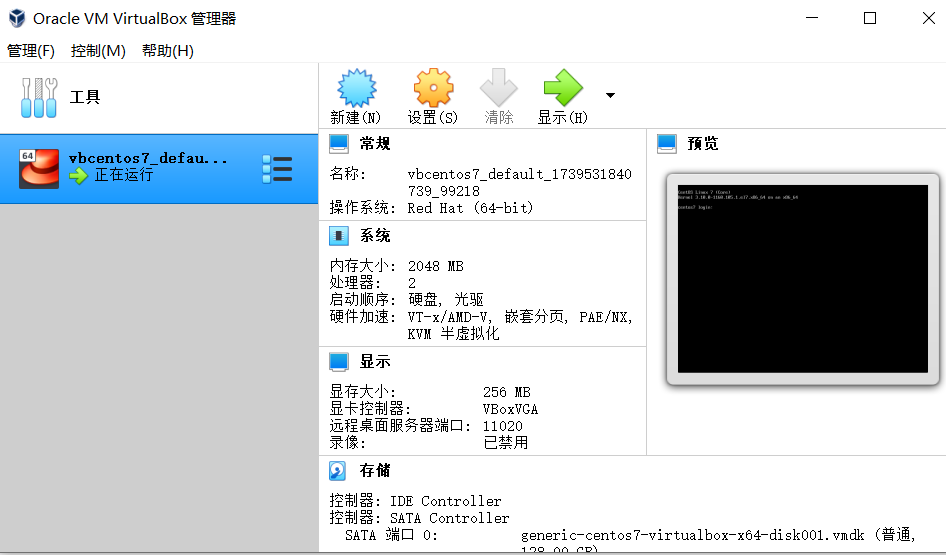This screenshot has width=946, height=555.
Task: Click the IDE Controller row
Action: click(415, 501)
